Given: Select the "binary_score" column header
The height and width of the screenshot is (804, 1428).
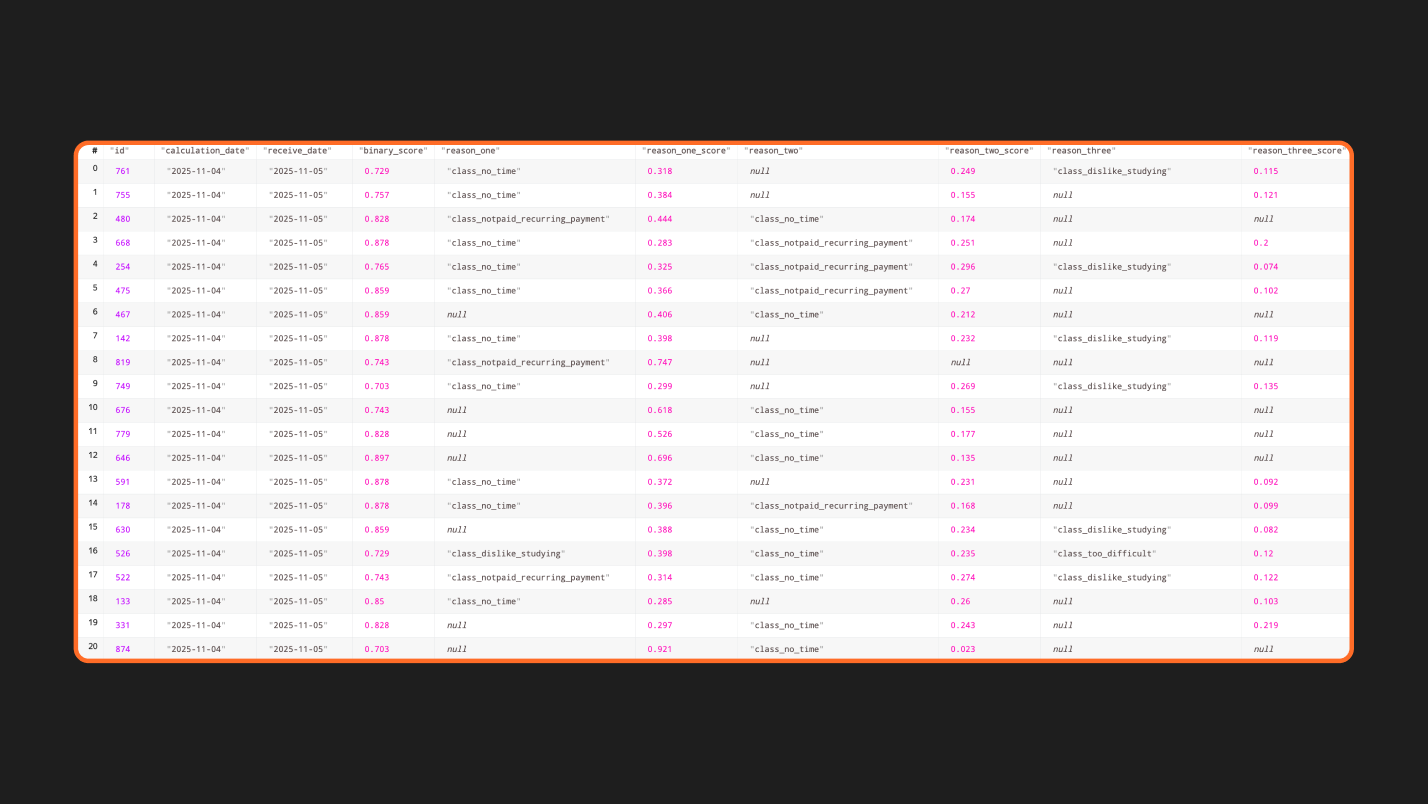Looking at the screenshot, I should click(x=393, y=151).
